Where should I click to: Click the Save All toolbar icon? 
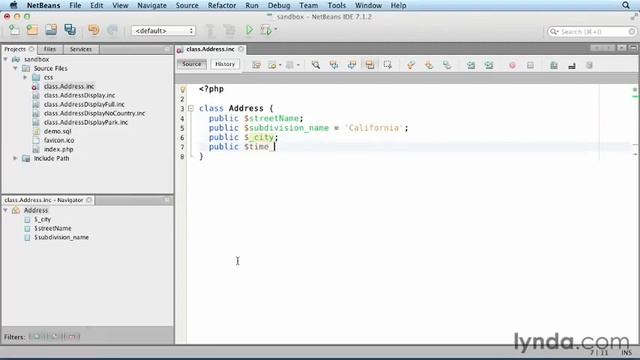point(70,30)
